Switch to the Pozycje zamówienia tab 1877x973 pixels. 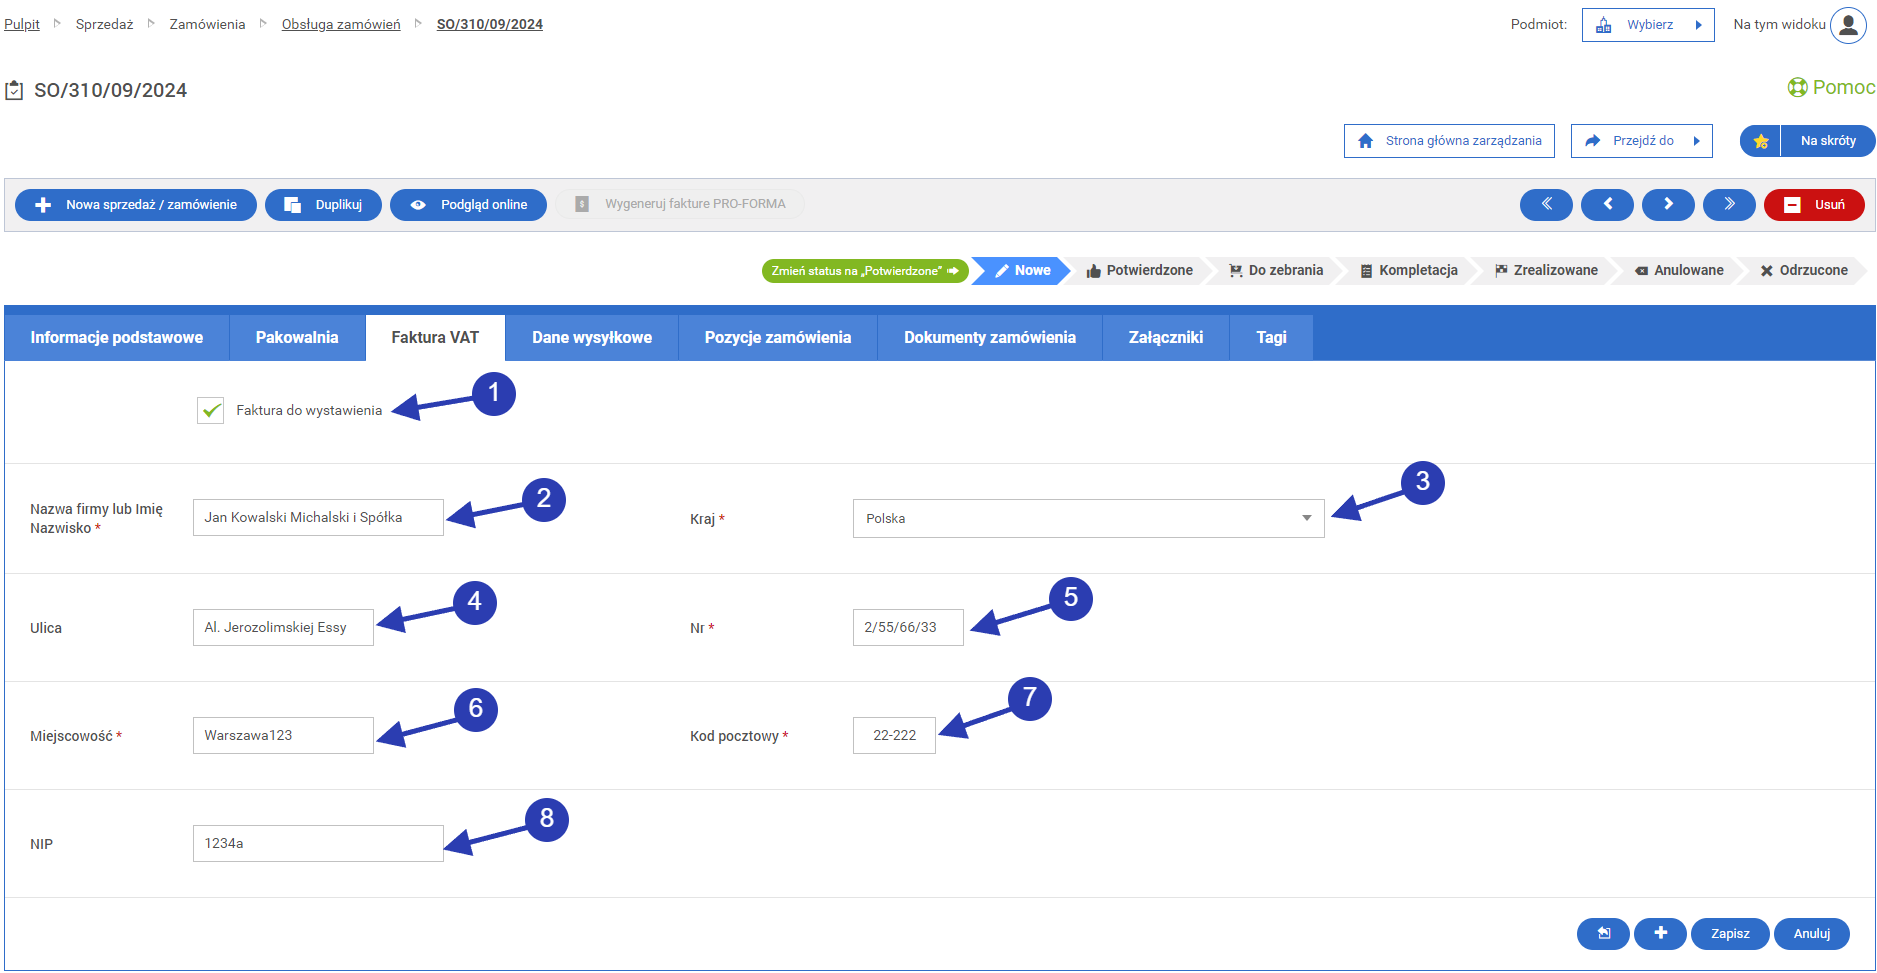pos(777,338)
